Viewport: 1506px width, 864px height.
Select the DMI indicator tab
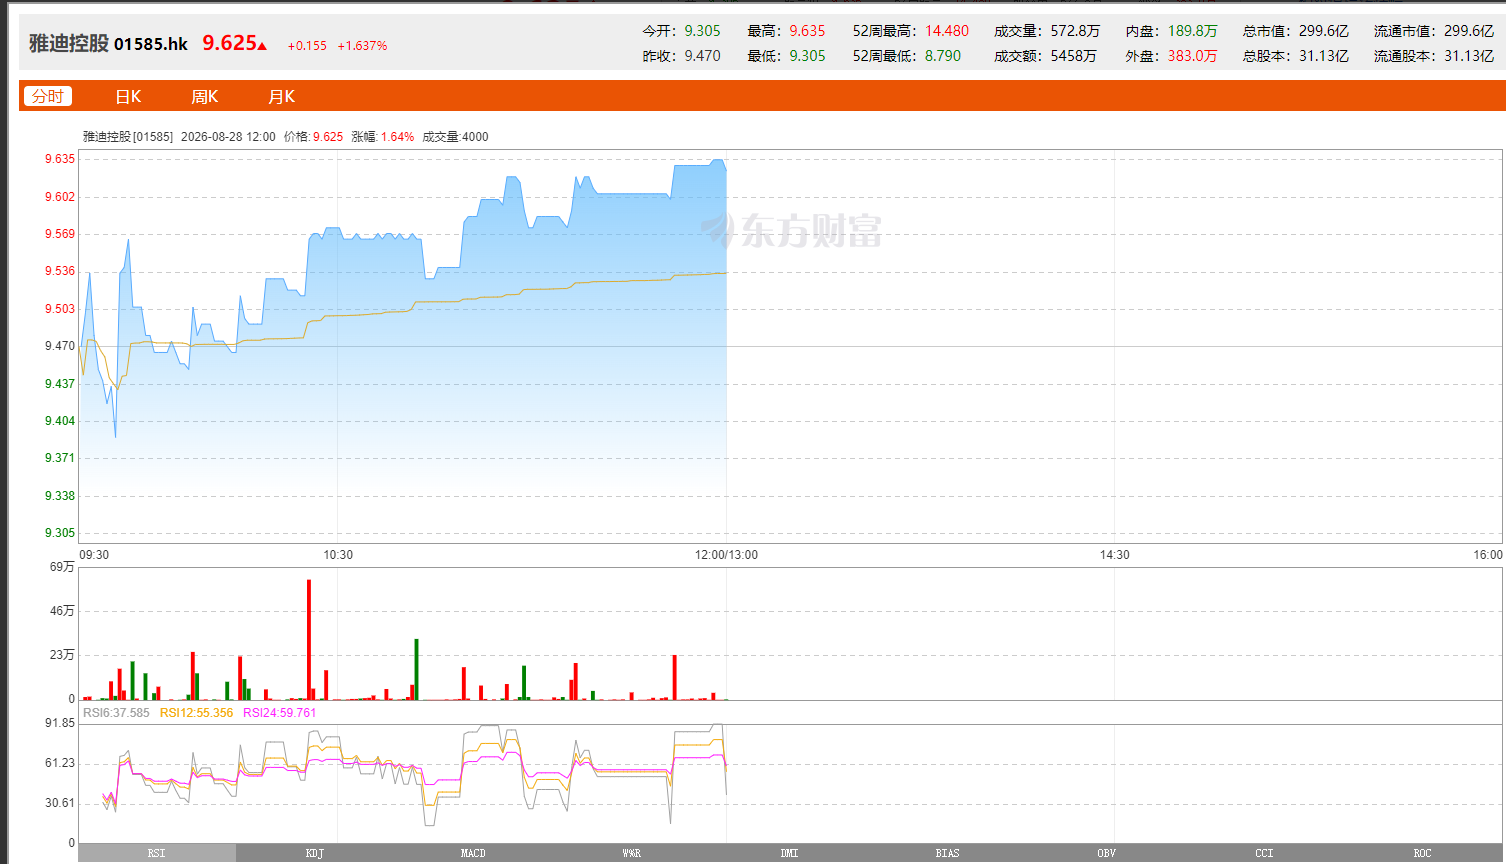point(790,853)
